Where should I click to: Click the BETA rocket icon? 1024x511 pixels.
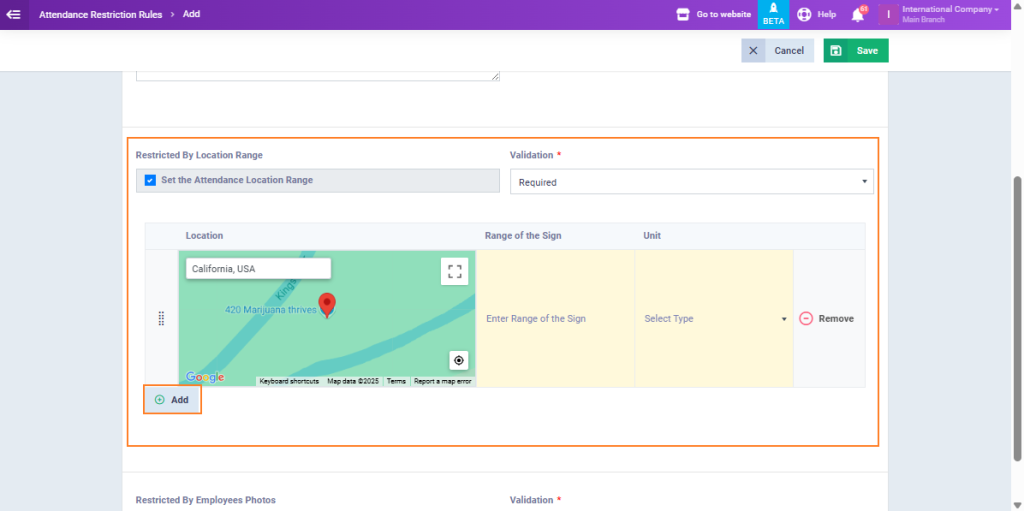coord(773,14)
